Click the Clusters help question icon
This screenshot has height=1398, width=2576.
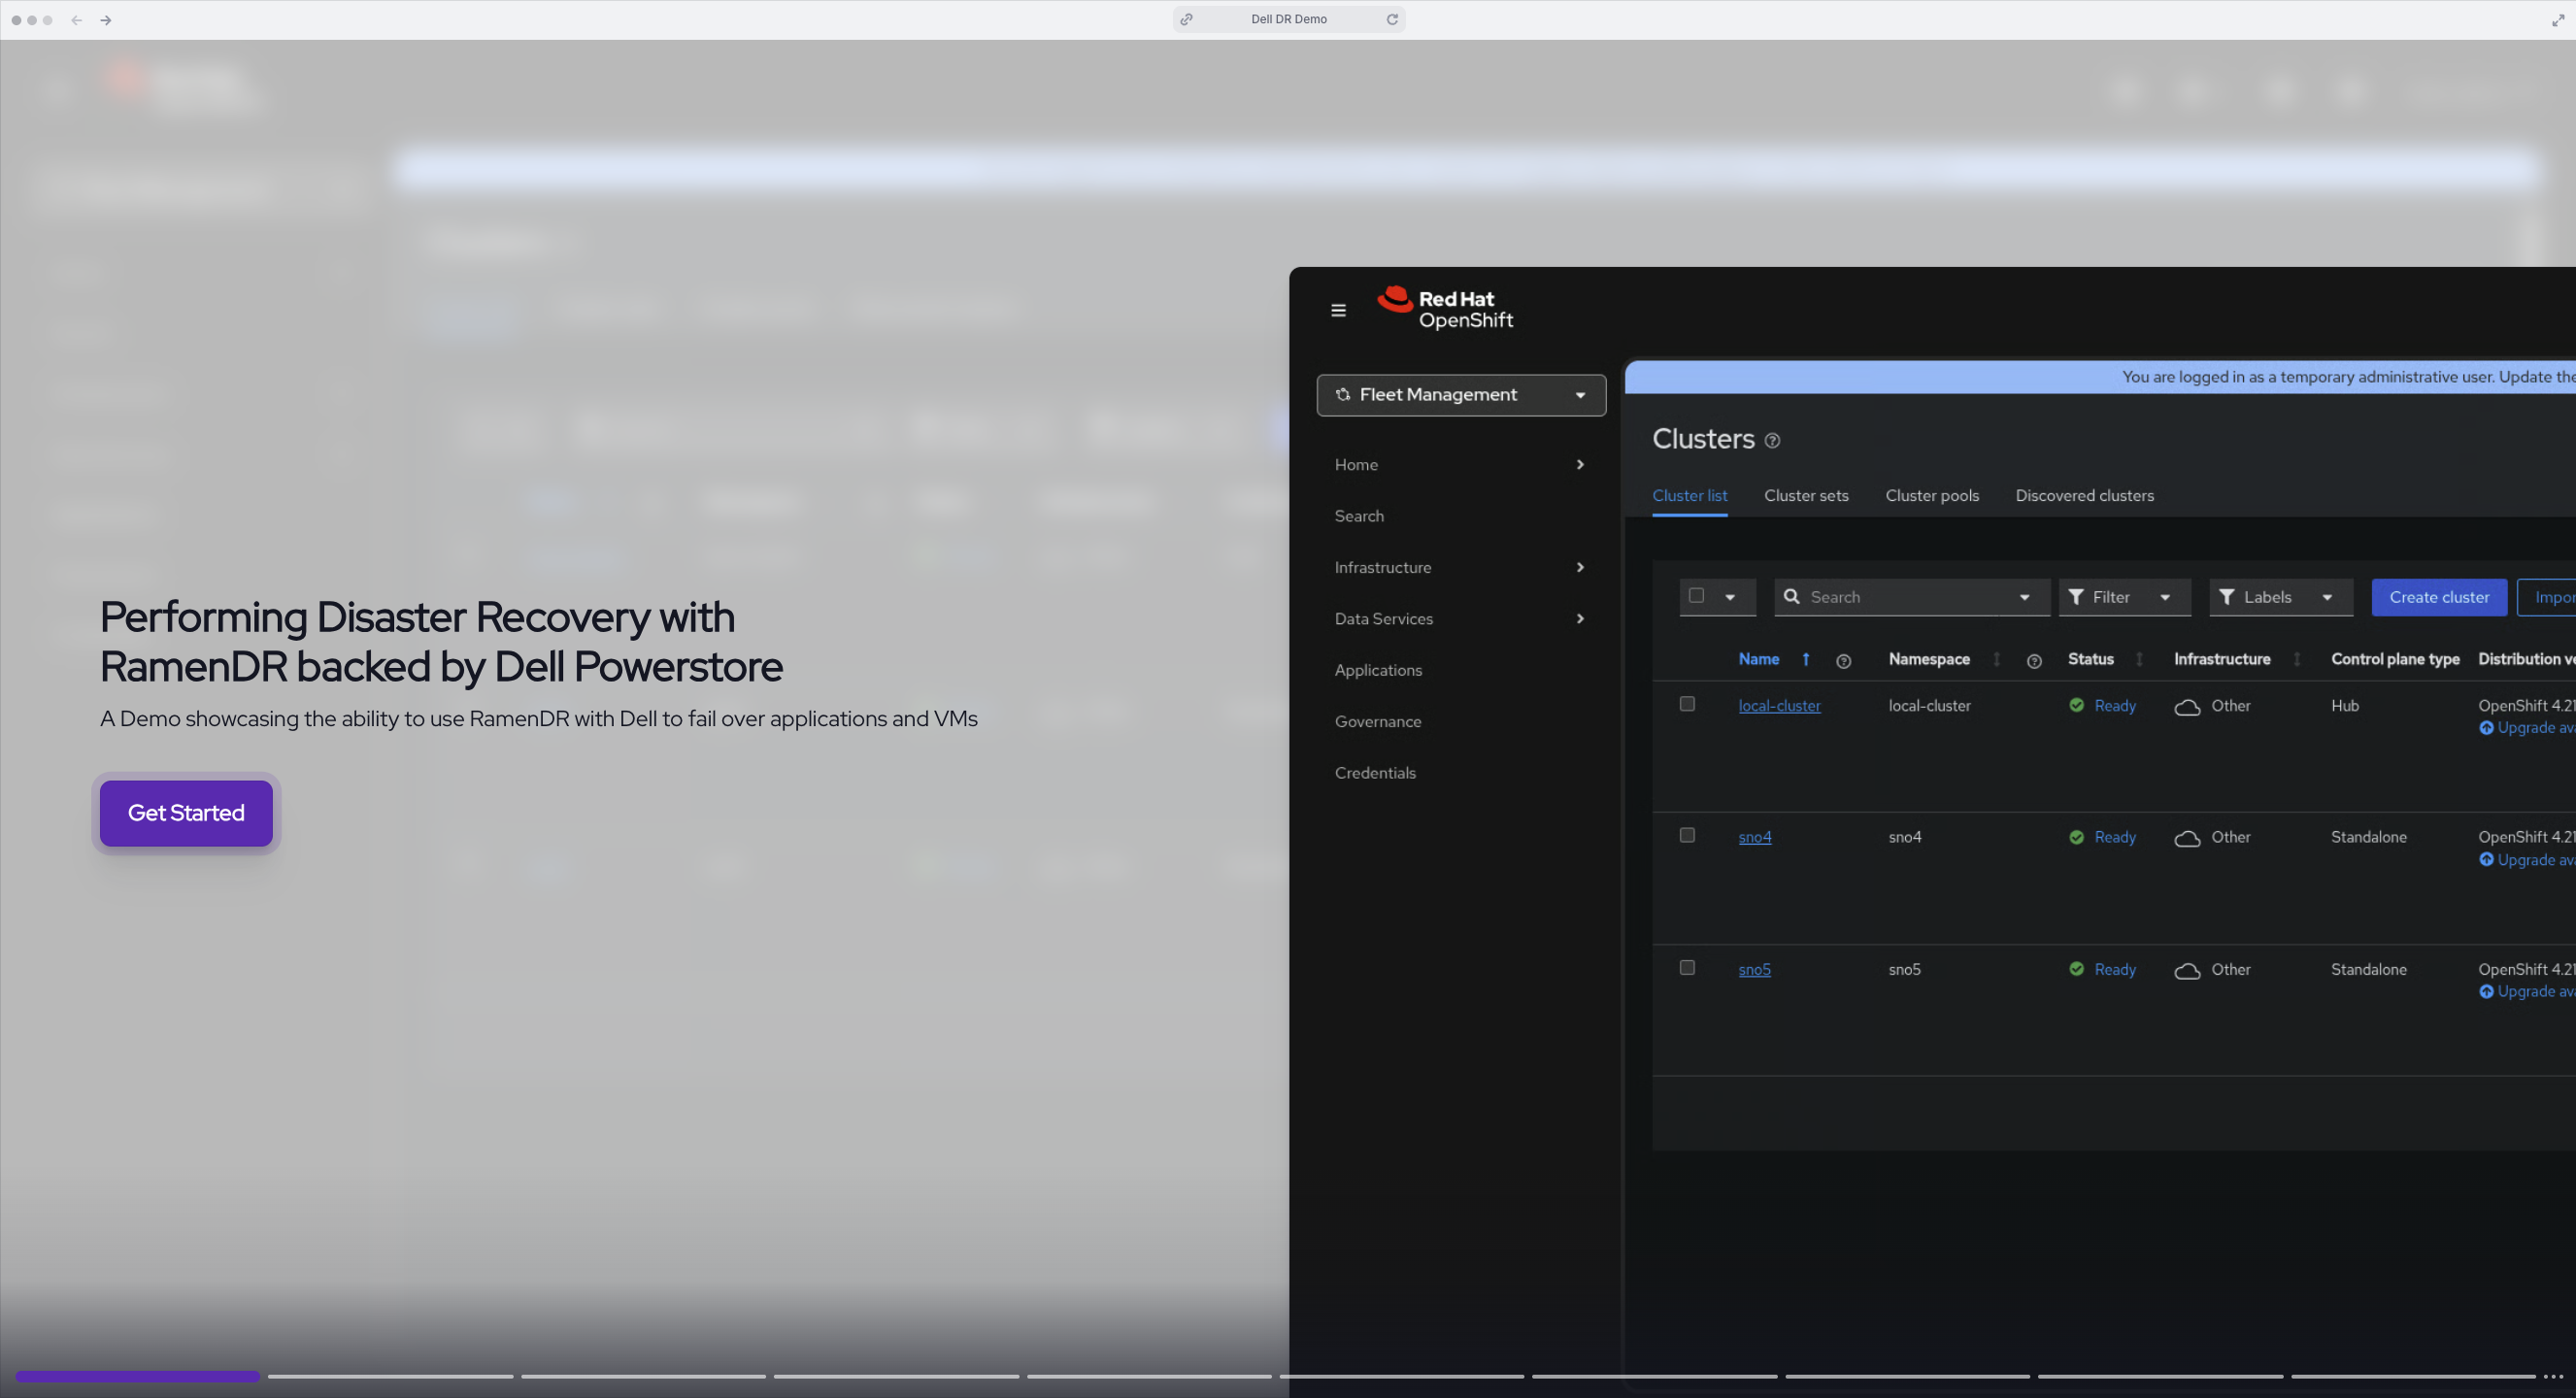point(1772,441)
